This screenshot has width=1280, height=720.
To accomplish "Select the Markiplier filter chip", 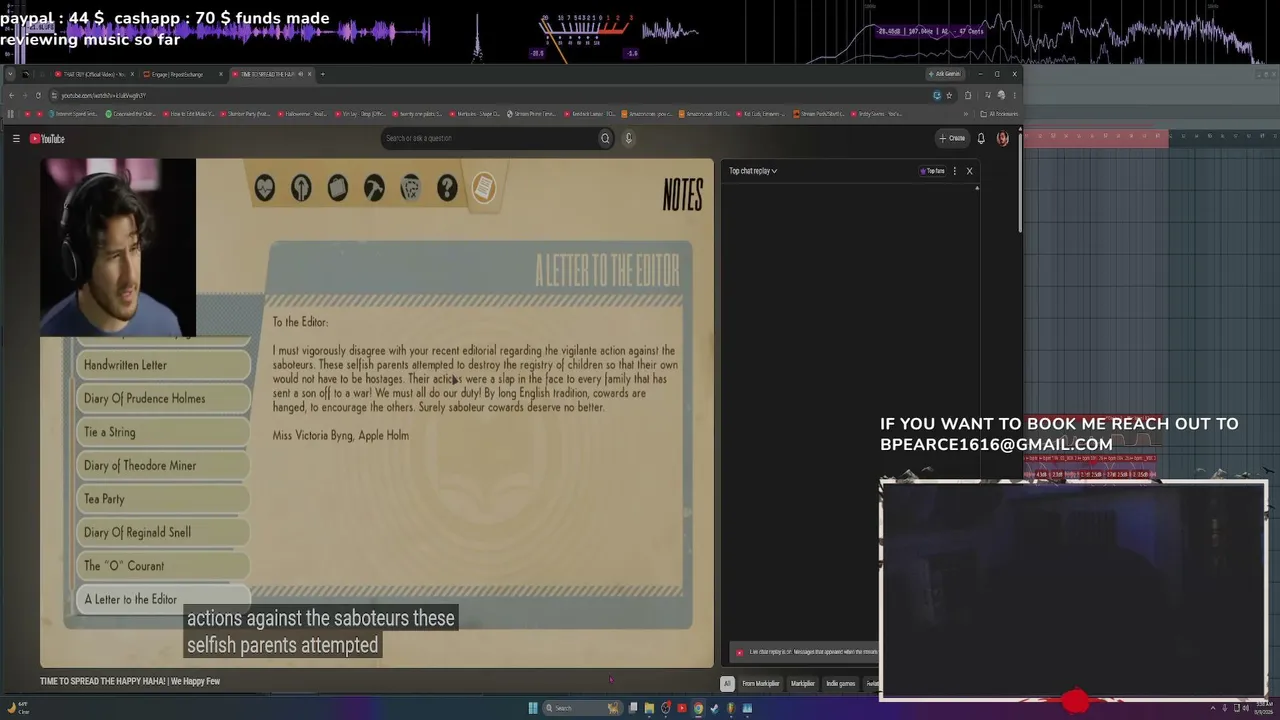I will point(803,684).
